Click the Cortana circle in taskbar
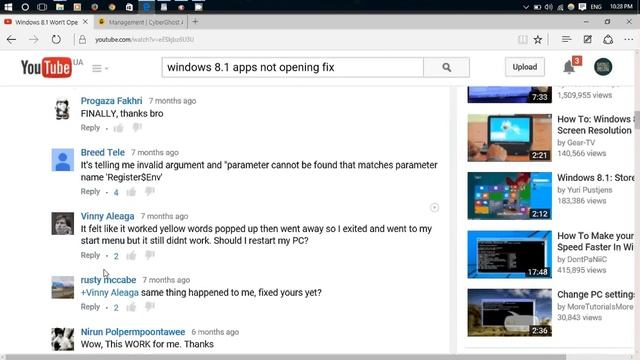Viewport: 640px width, 360px height. pyautogui.click(x=25, y=7)
